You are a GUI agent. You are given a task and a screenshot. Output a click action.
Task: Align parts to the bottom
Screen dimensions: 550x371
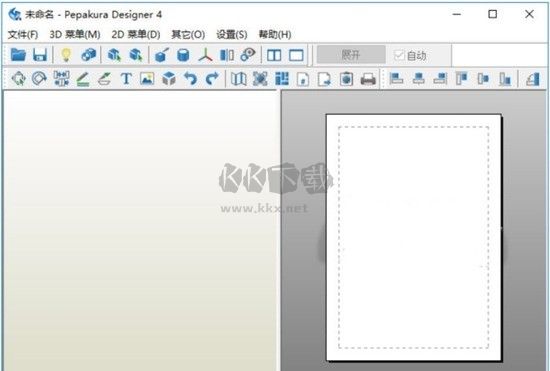coord(505,79)
